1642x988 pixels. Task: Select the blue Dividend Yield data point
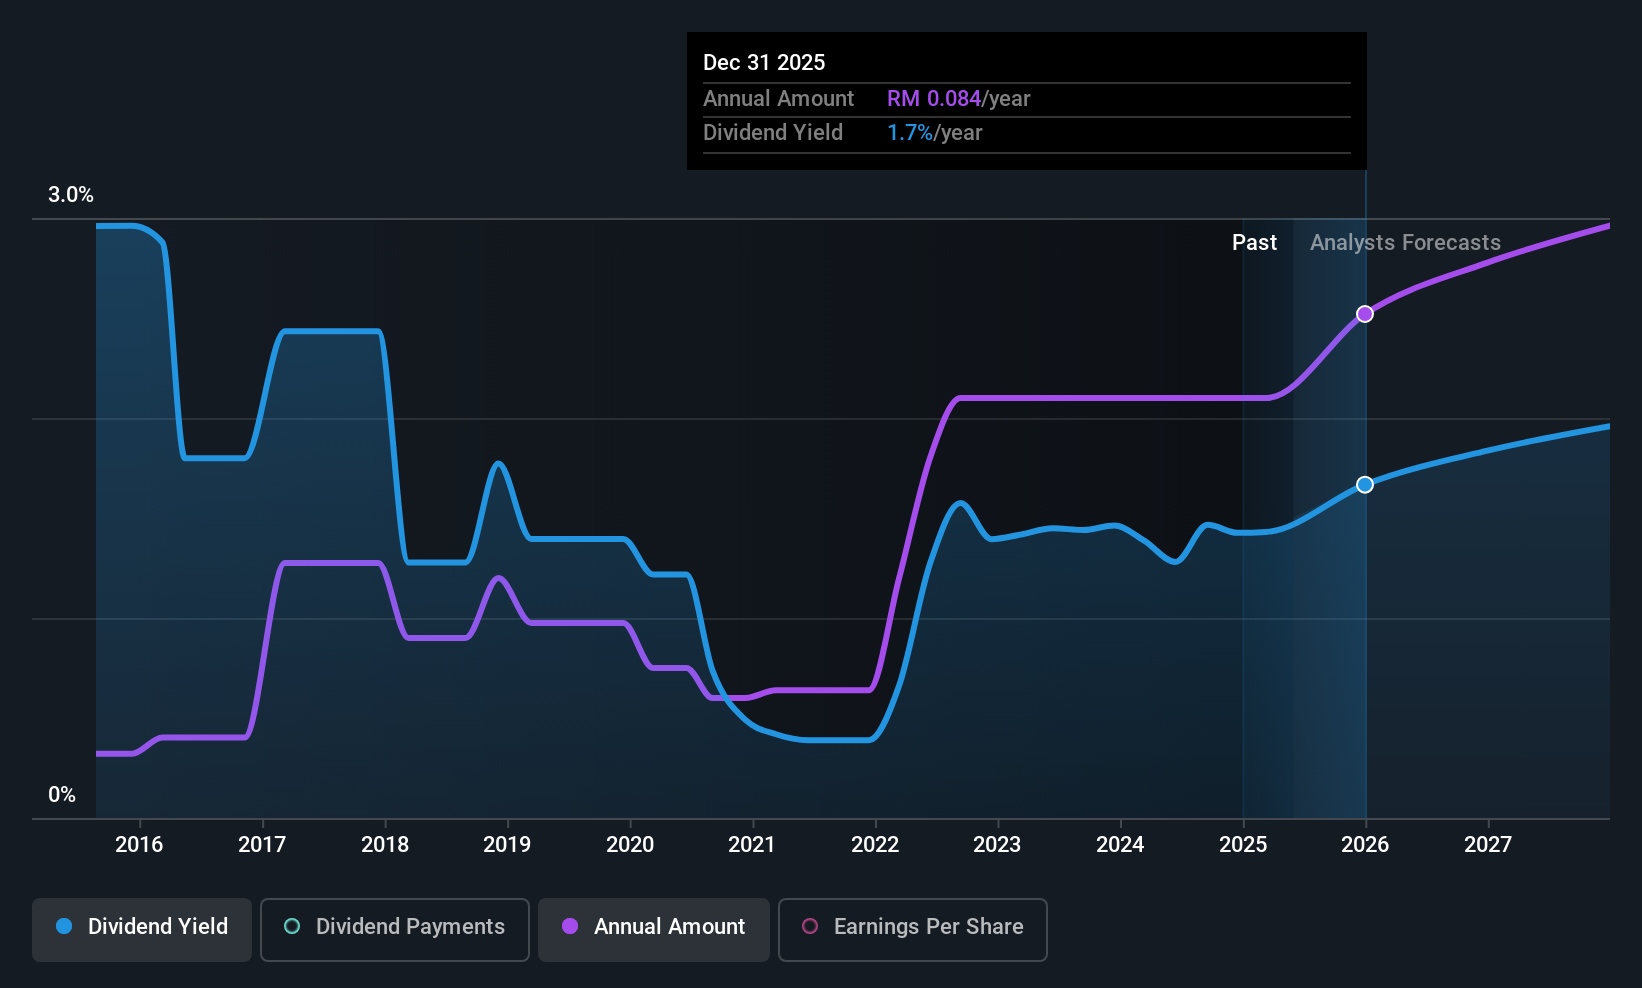click(x=1365, y=485)
